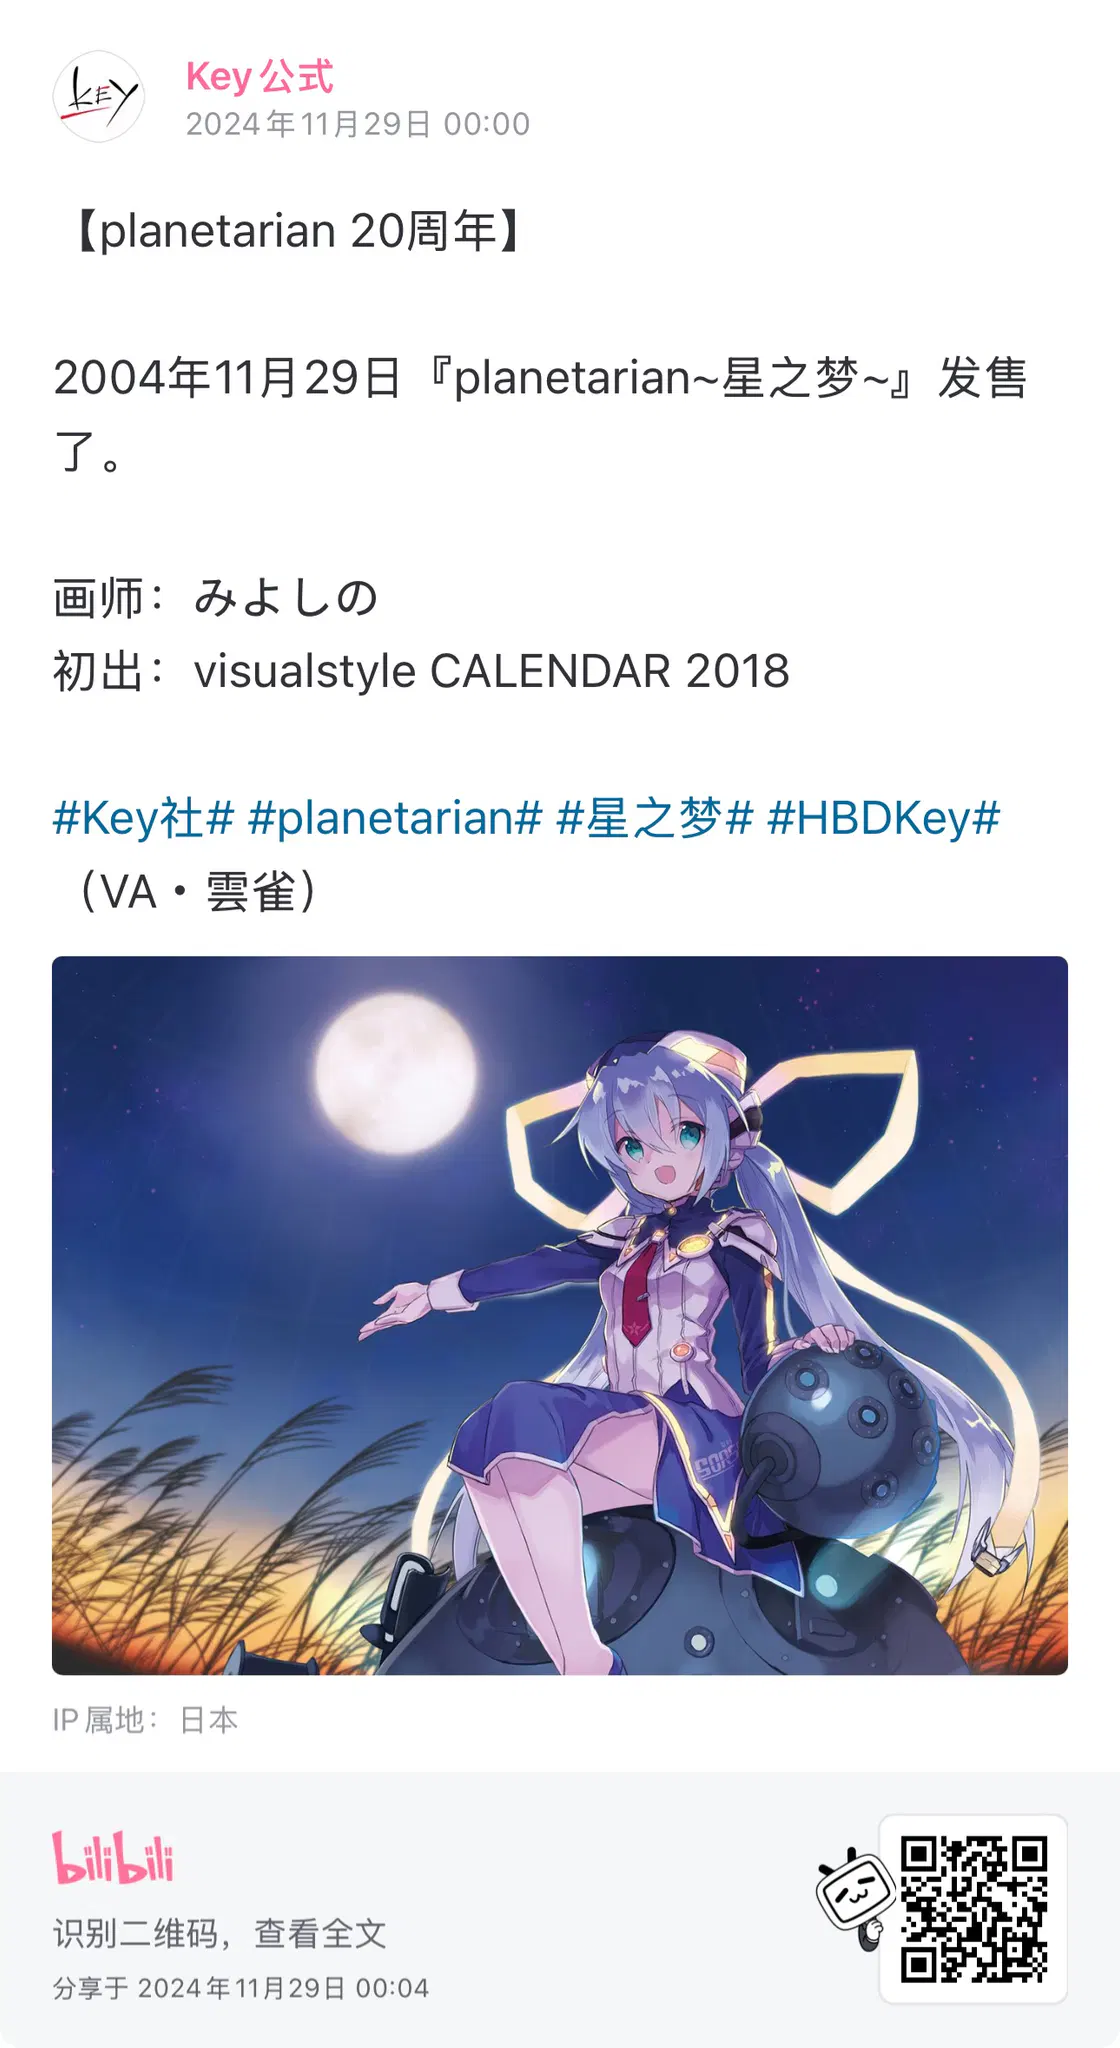Click the artist name みよしの
Screen dimensions: 1120x2048
pos(286,597)
